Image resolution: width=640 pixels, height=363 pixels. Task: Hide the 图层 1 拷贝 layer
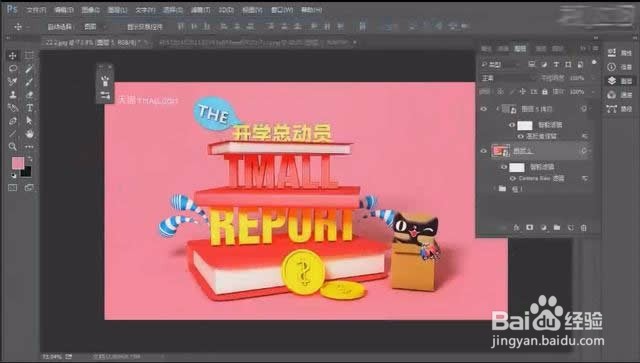(x=484, y=109)
